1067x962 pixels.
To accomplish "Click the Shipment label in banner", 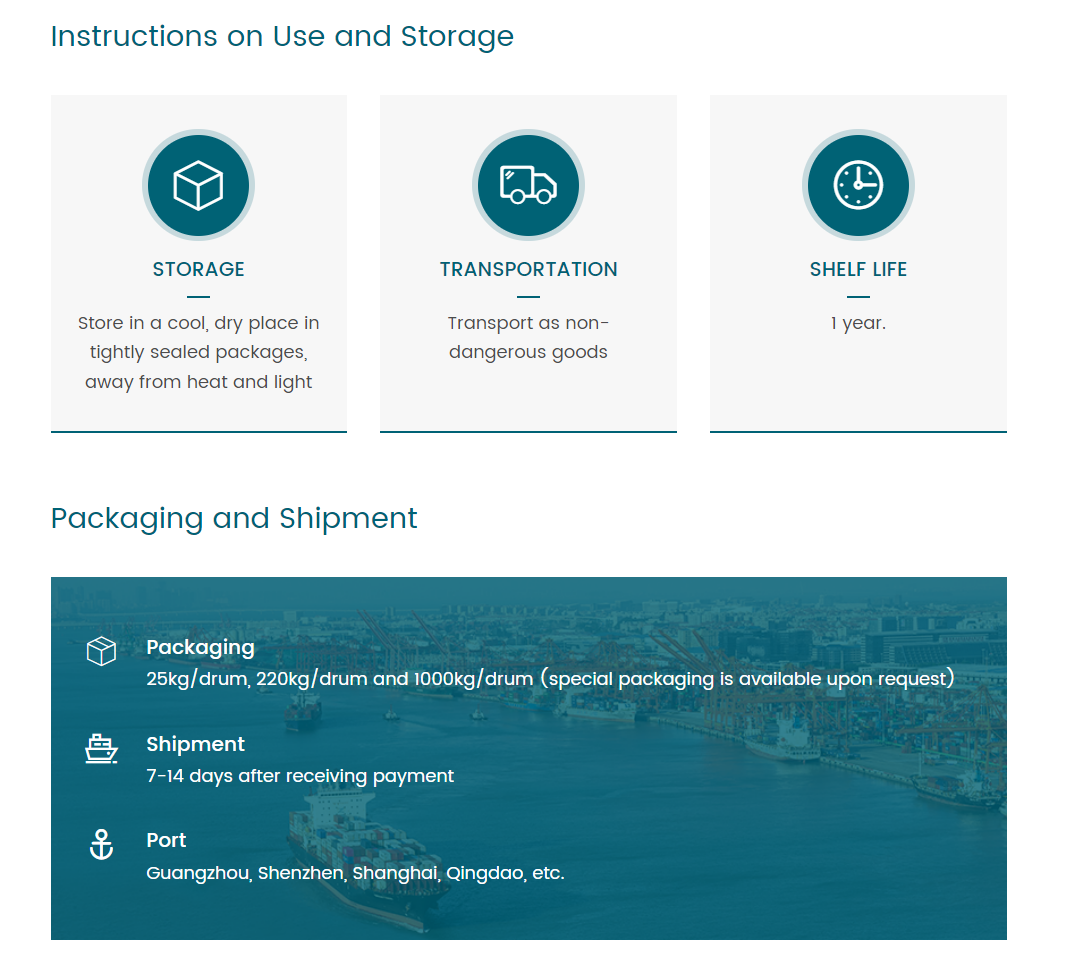I will (195, 744).
